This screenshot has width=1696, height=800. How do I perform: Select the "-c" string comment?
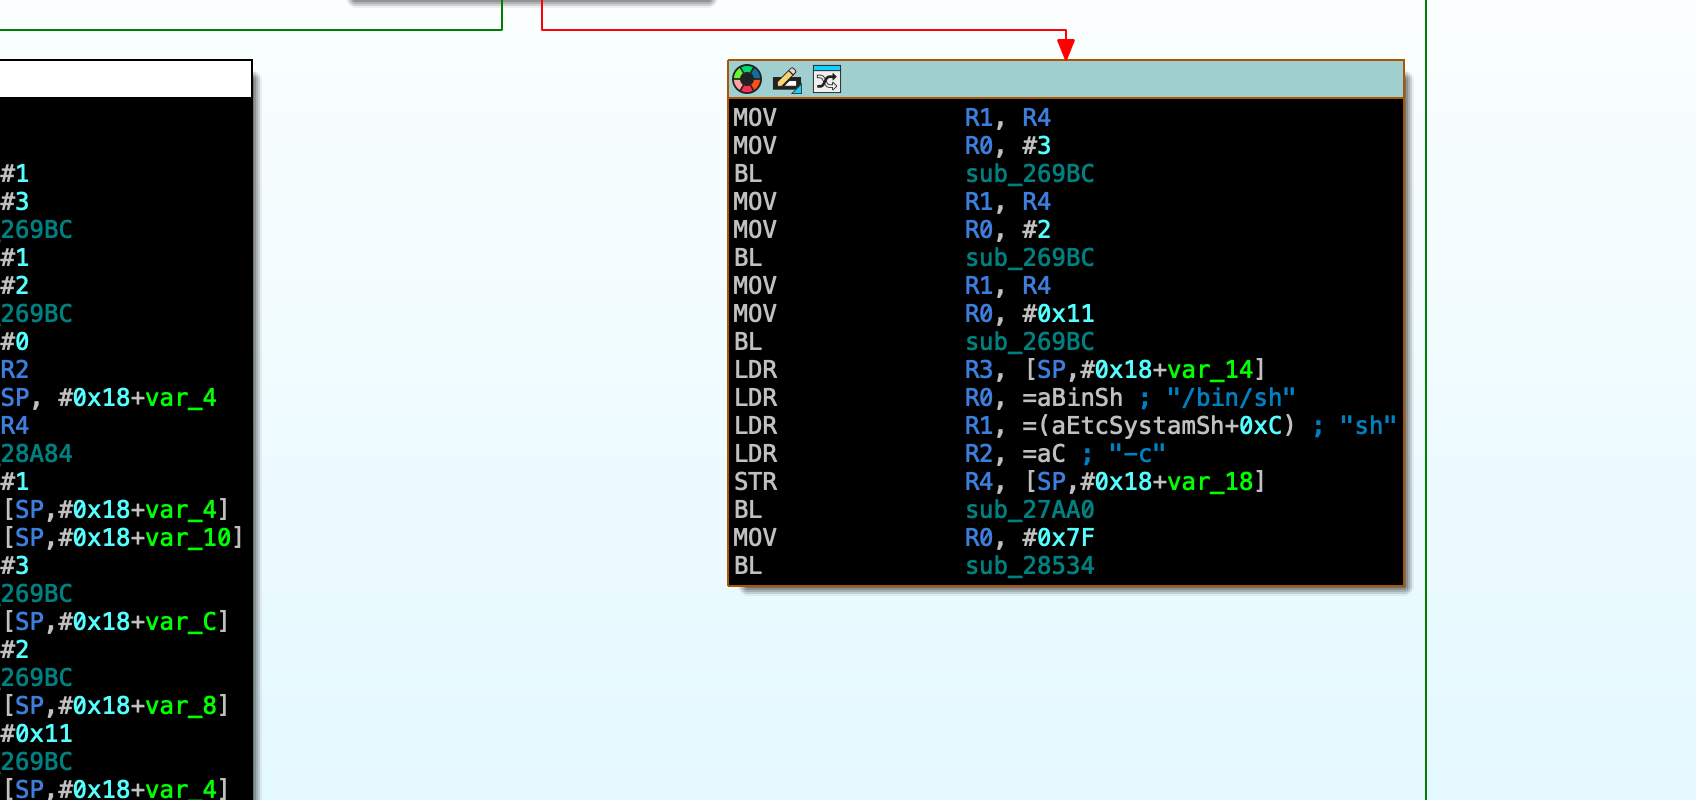pos(1137,454)
